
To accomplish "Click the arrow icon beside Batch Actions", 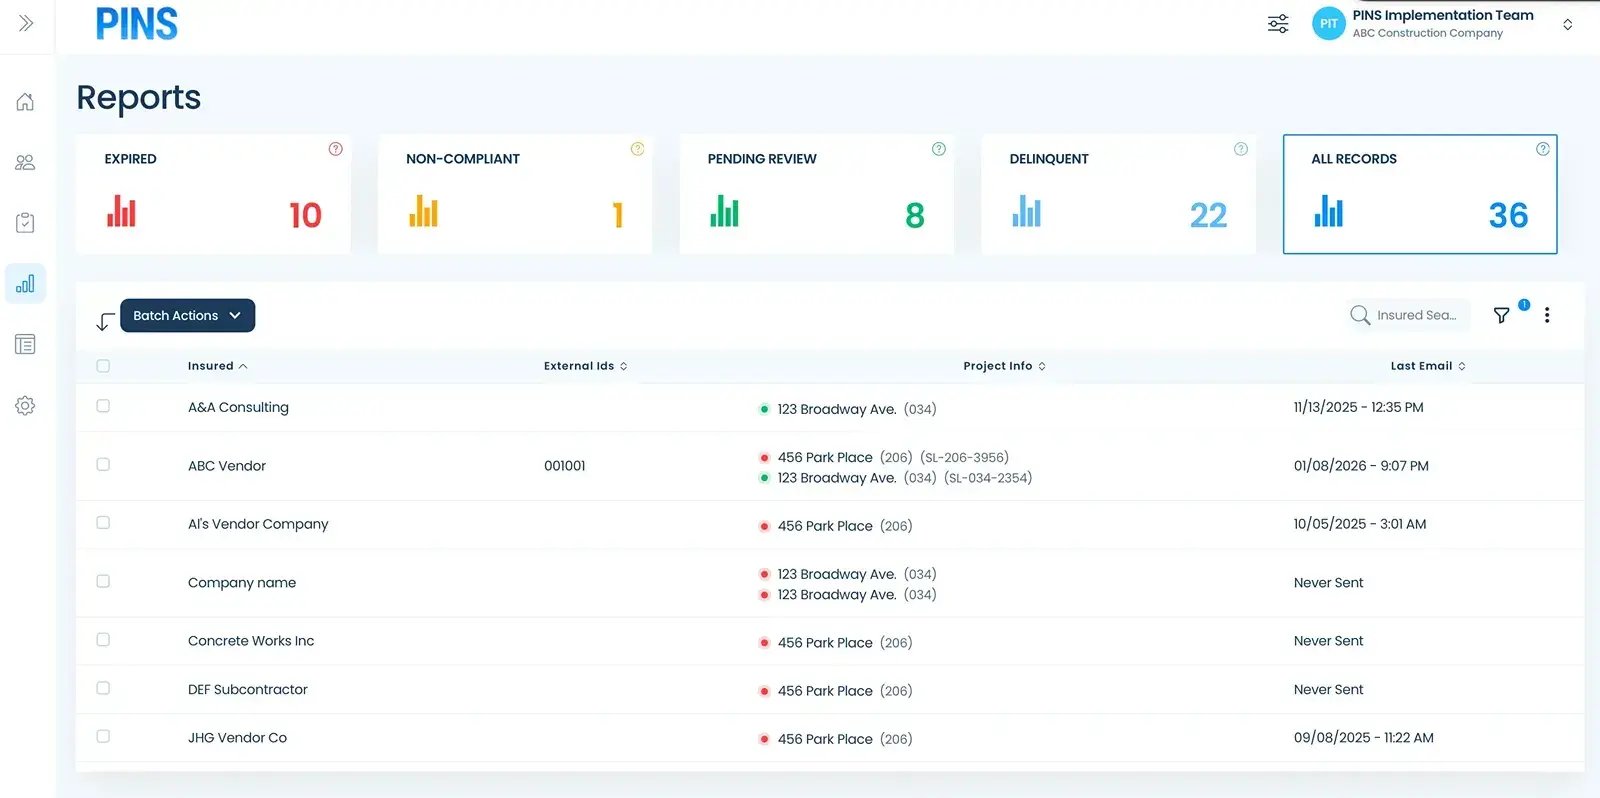I will tap(105, 321).
